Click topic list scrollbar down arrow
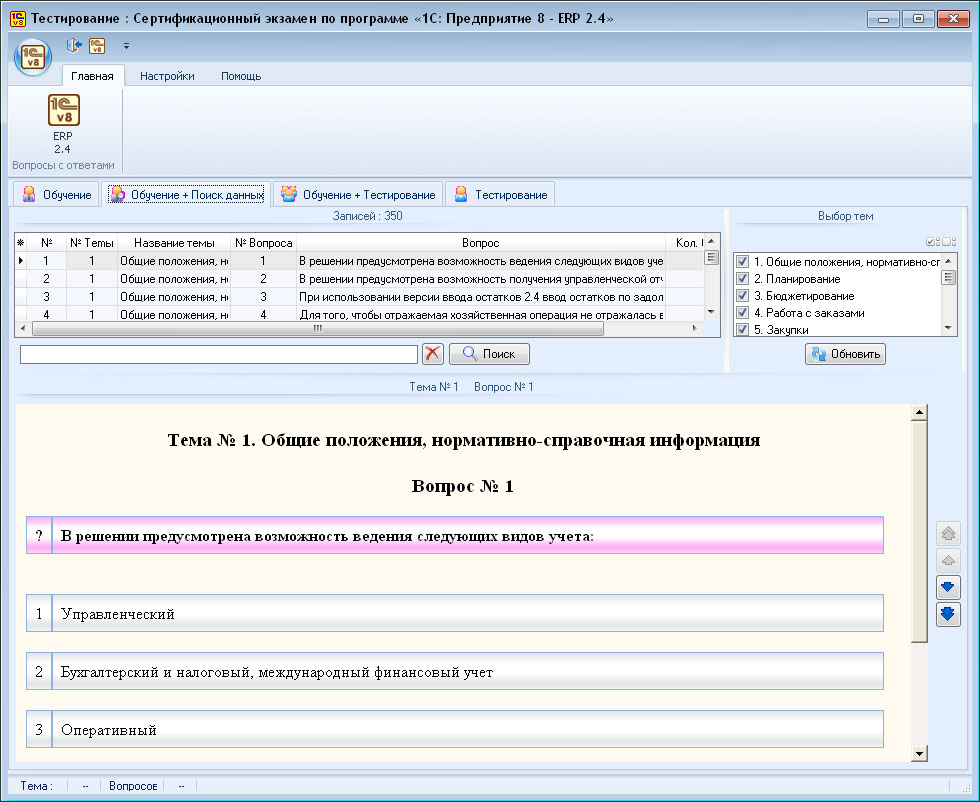The image size is (980, 802). (x=948, y=328)
